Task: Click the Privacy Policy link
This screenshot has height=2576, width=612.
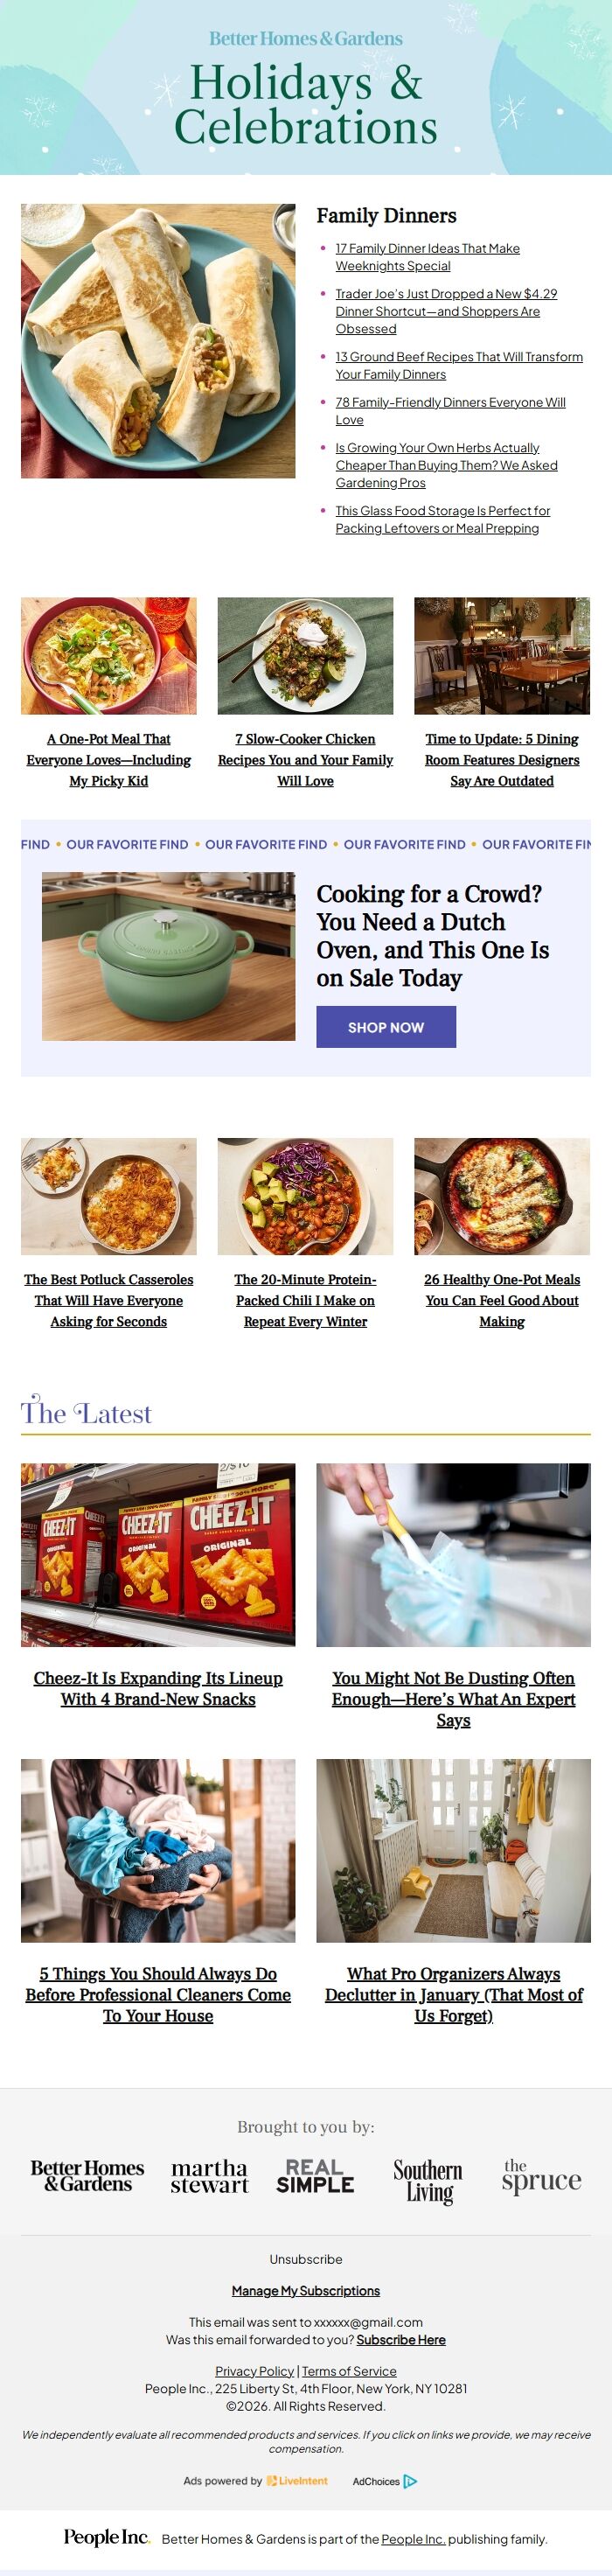Action: coord(254,2371)
